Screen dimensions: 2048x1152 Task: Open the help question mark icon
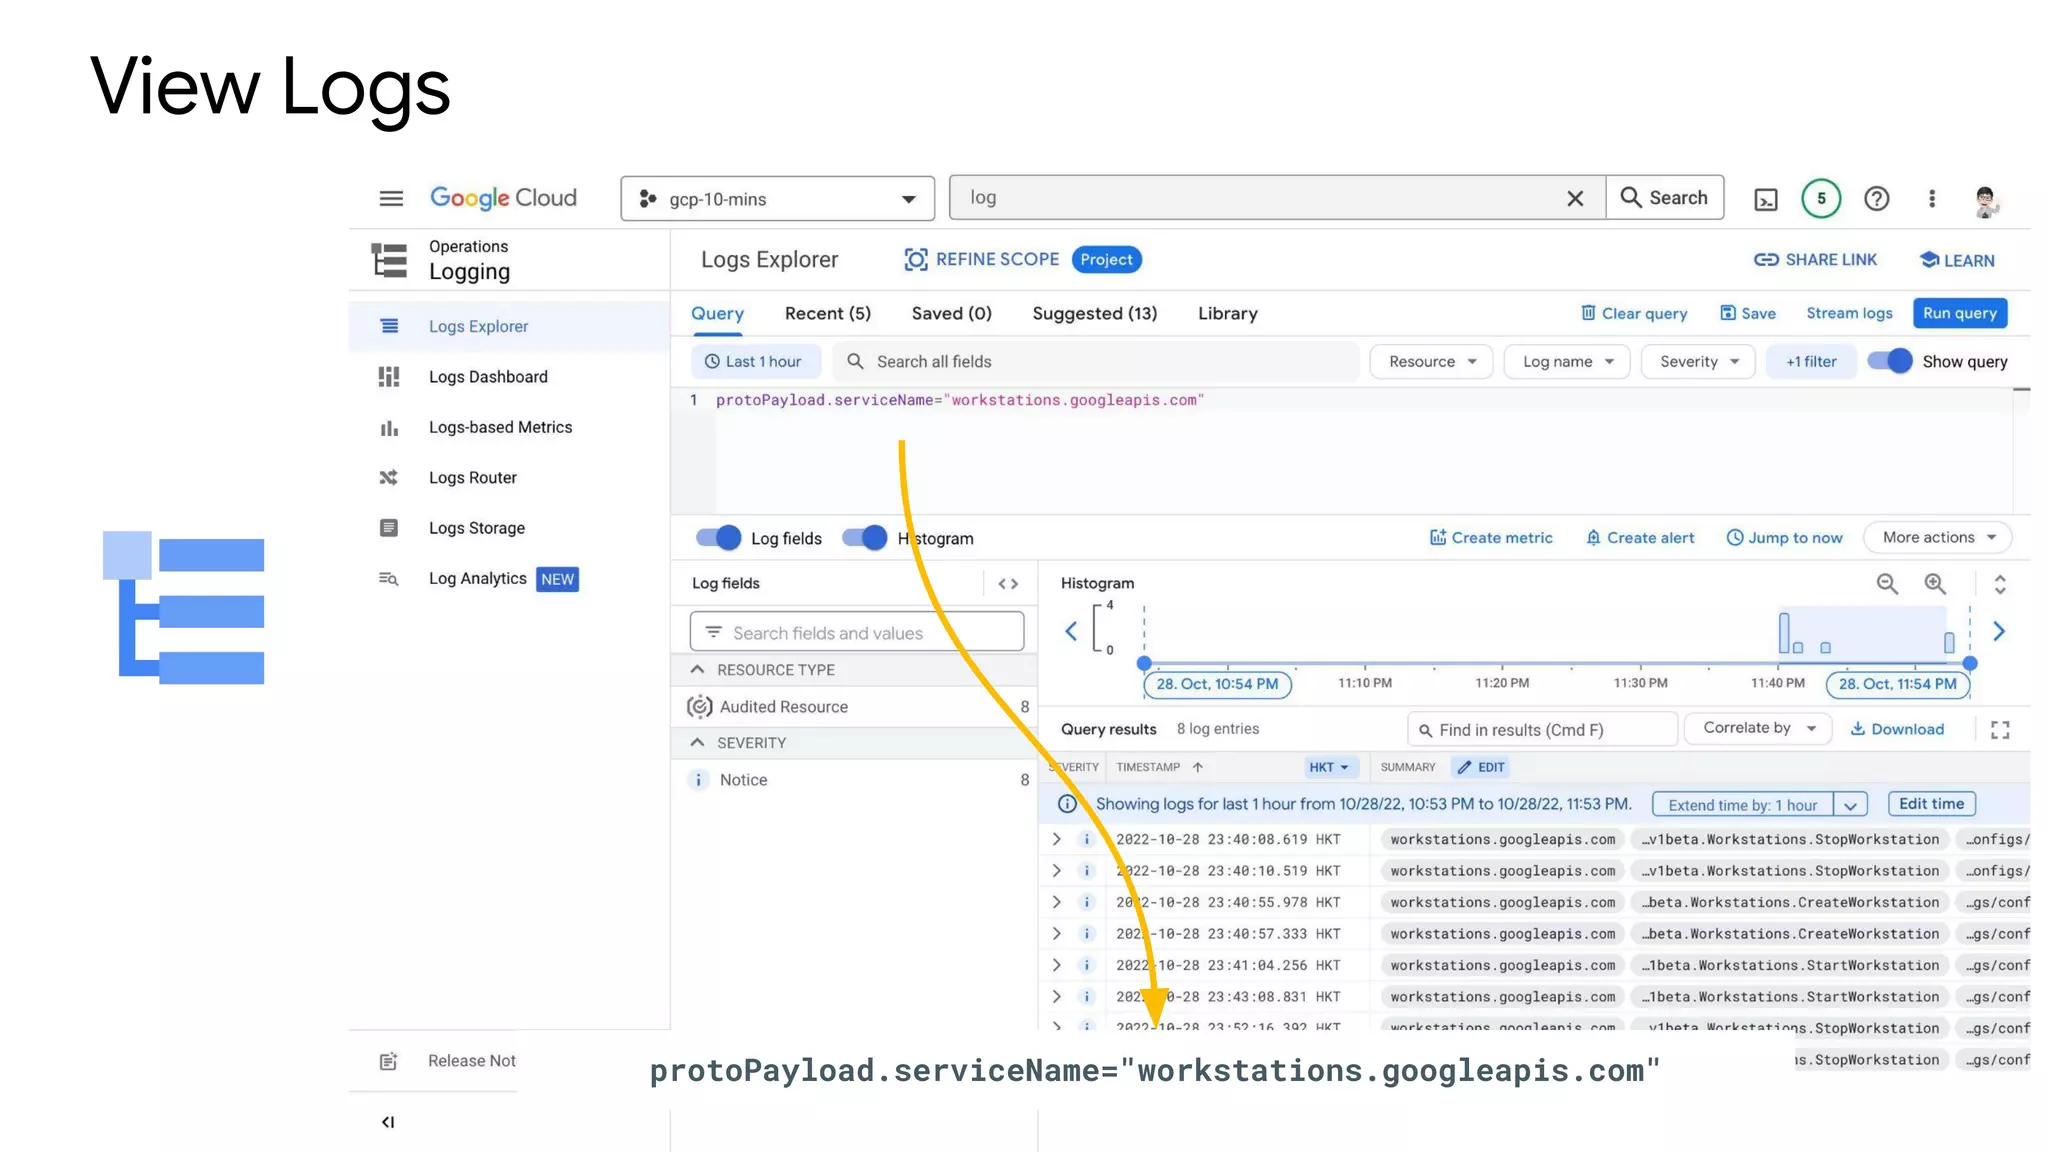tap(1877, 198)
